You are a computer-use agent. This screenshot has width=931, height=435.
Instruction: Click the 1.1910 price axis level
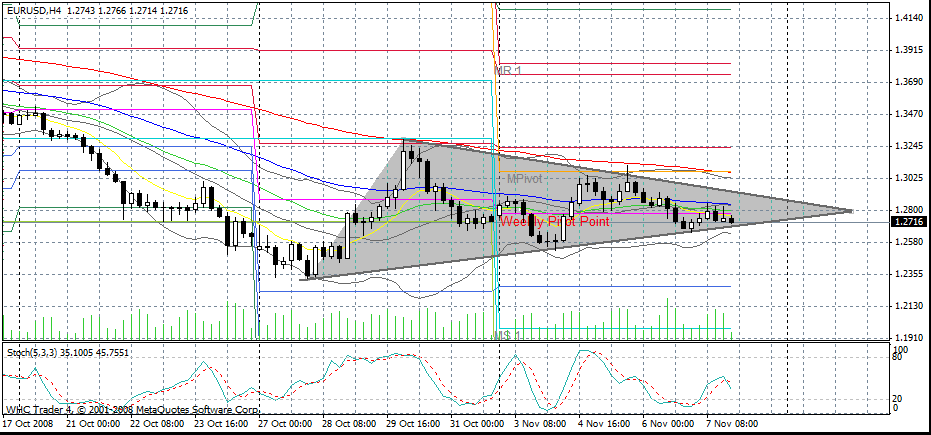point(909,338)
